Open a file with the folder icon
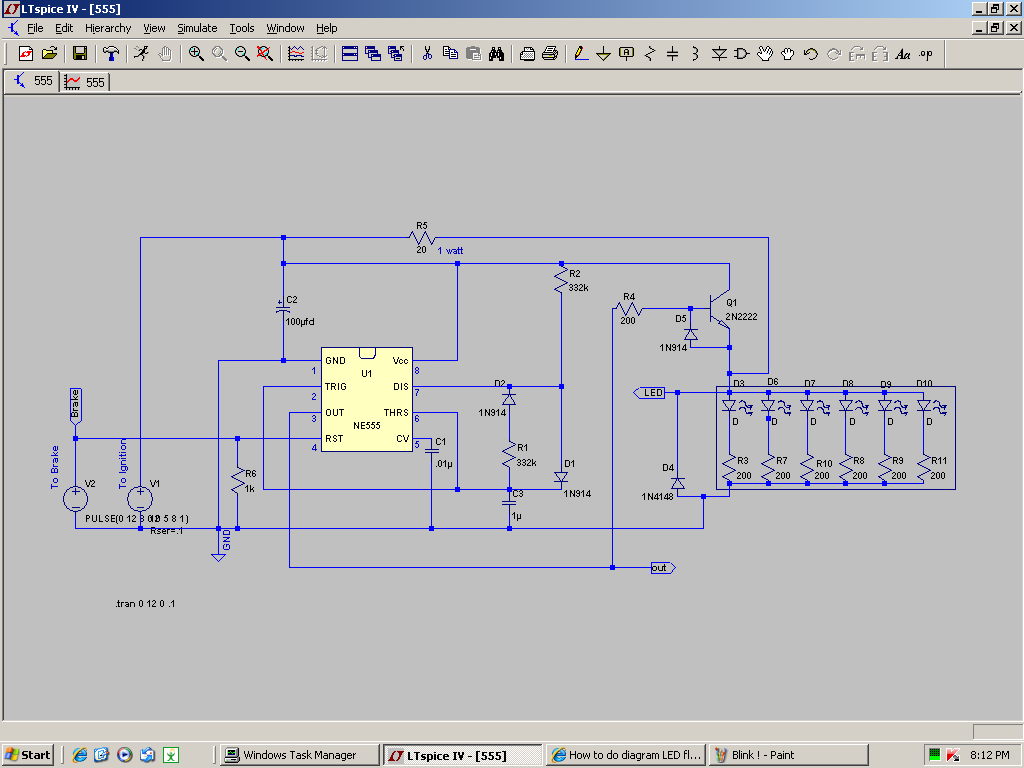 point(50,54)
